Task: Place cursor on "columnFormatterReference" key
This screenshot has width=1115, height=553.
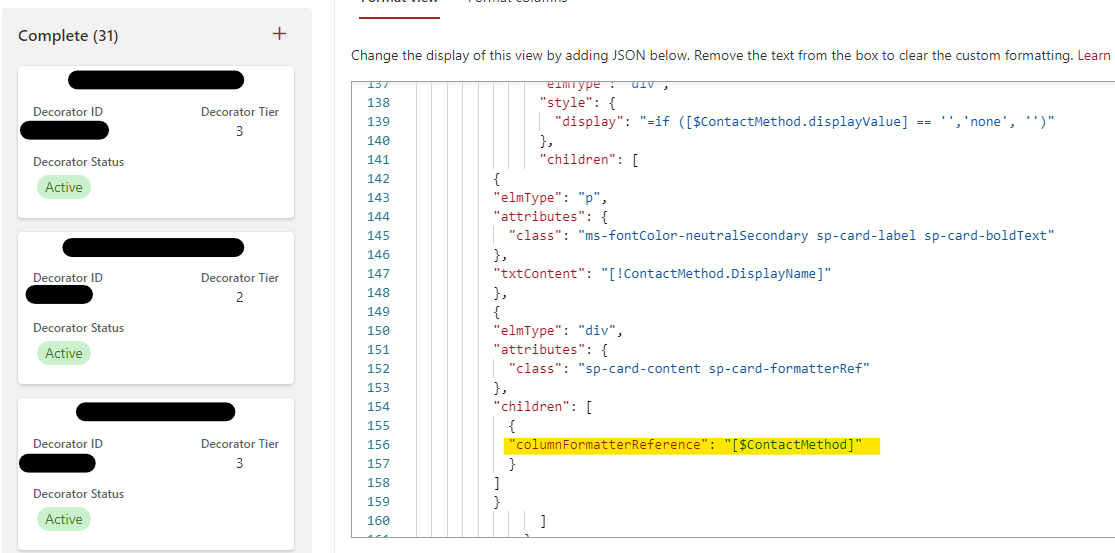Action: 608,444
